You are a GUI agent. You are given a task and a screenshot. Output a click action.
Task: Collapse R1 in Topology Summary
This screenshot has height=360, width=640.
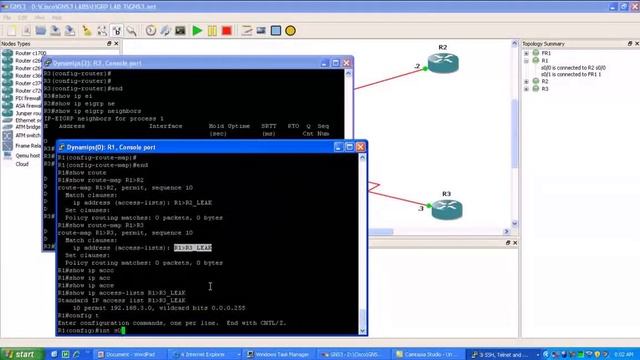(x=527, y=61)
